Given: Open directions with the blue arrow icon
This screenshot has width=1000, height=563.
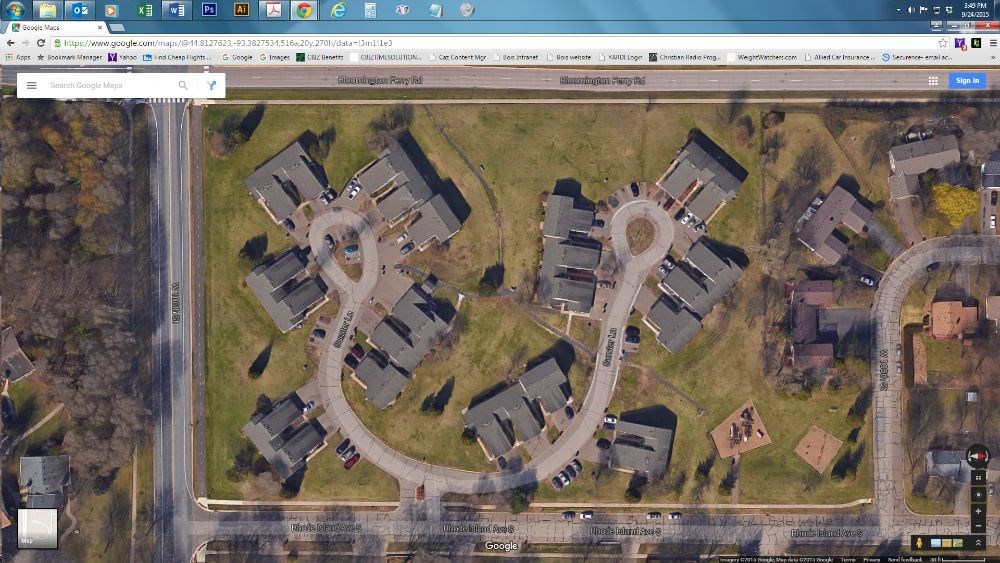Looking at the screenshot, I should click(211, 85).
